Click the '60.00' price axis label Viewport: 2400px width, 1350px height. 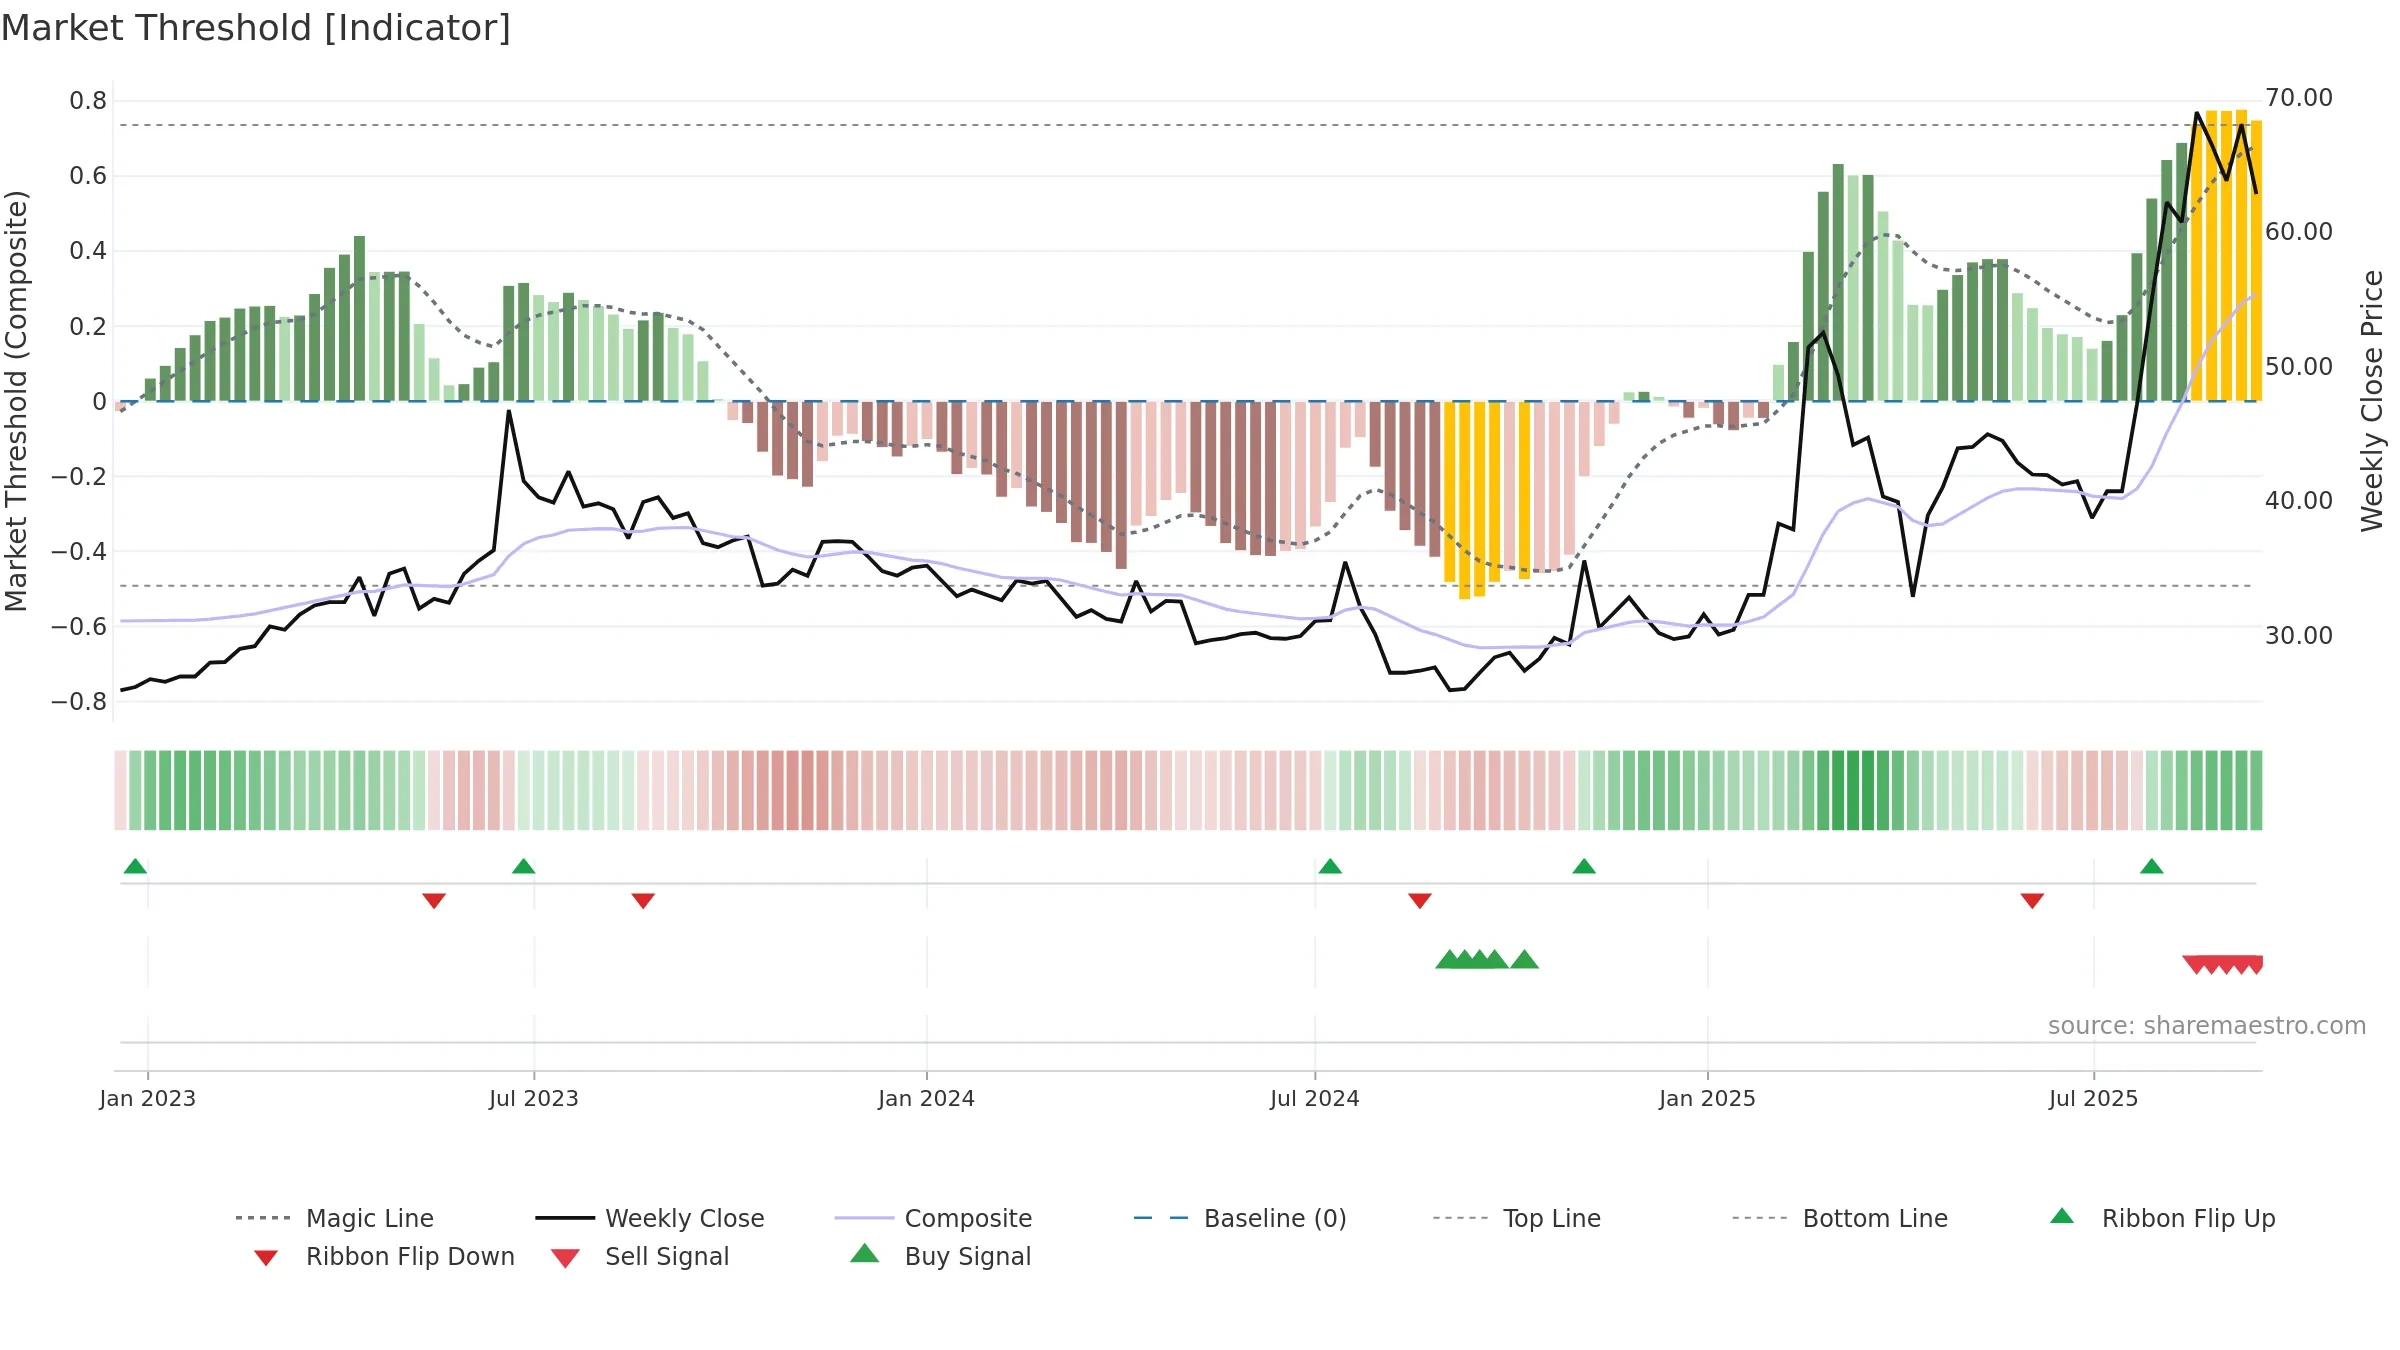(2299, 232)
